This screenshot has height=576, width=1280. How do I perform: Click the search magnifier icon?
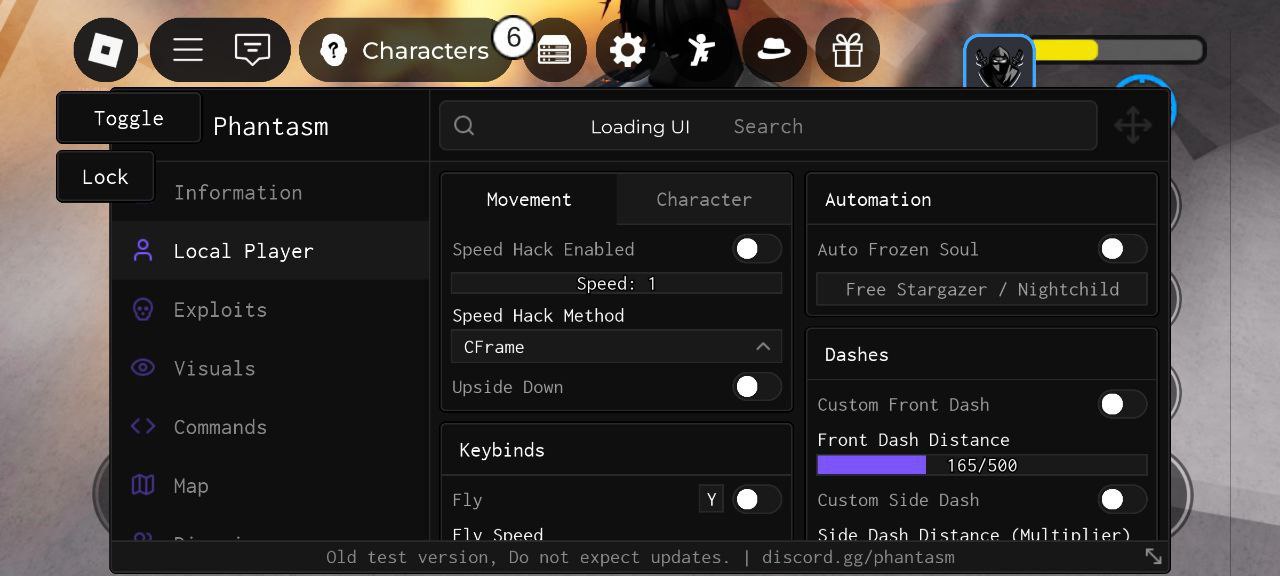(464, 126)
